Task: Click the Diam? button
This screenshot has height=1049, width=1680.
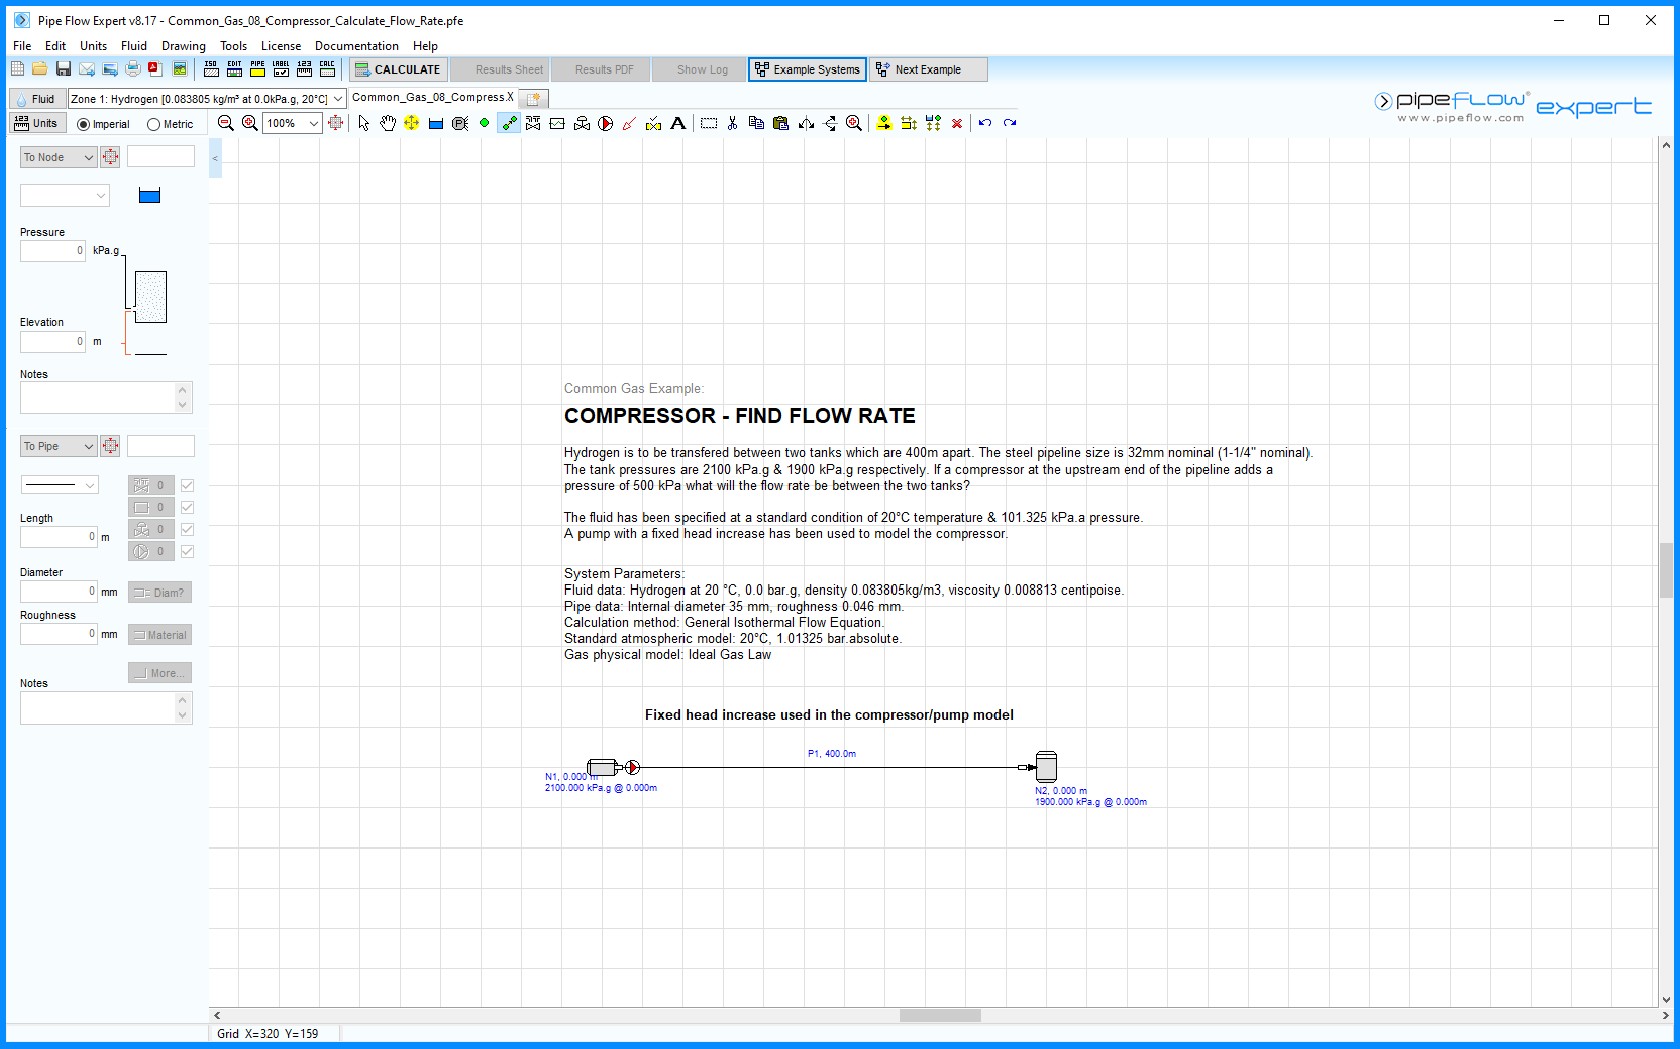Action: [x=160, y=592]
